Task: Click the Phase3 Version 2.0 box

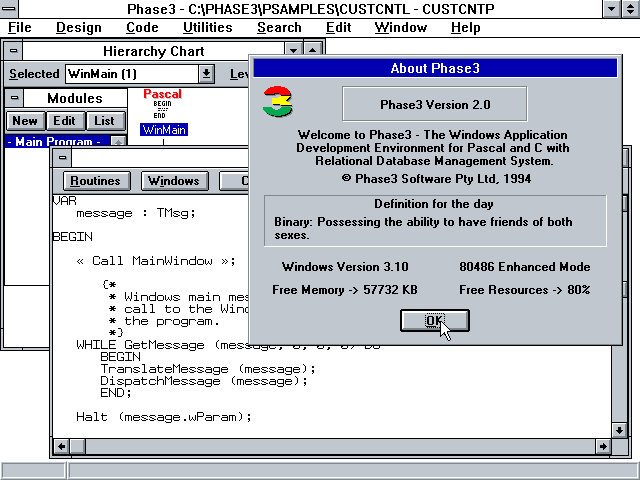Action: click(x=435, y=104)
